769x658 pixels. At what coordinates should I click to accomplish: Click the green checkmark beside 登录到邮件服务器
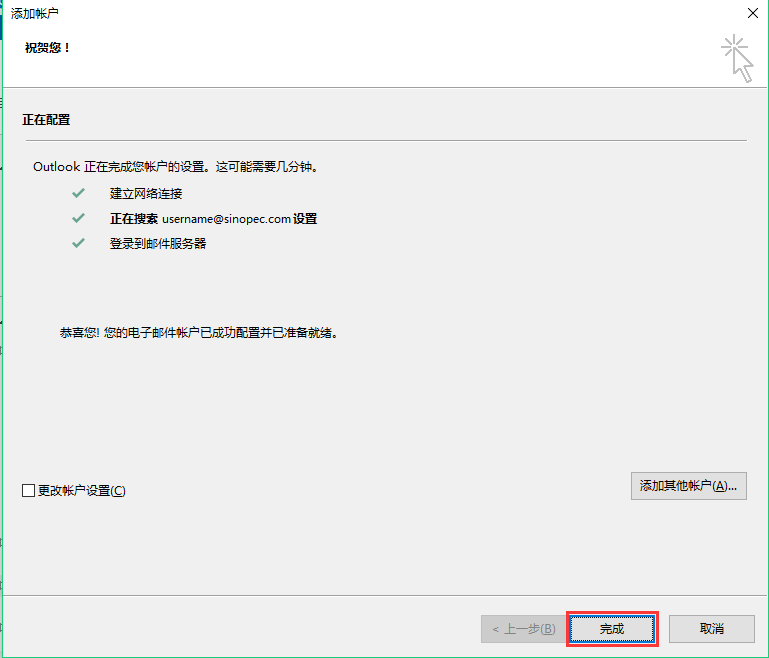[79, 243]
